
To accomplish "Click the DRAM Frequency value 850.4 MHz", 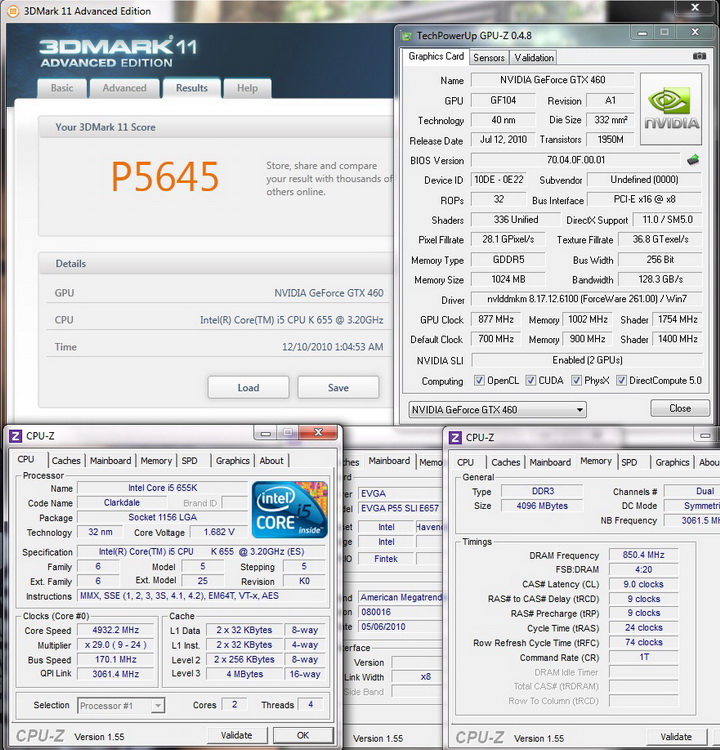I will click(x=643, y=555).
